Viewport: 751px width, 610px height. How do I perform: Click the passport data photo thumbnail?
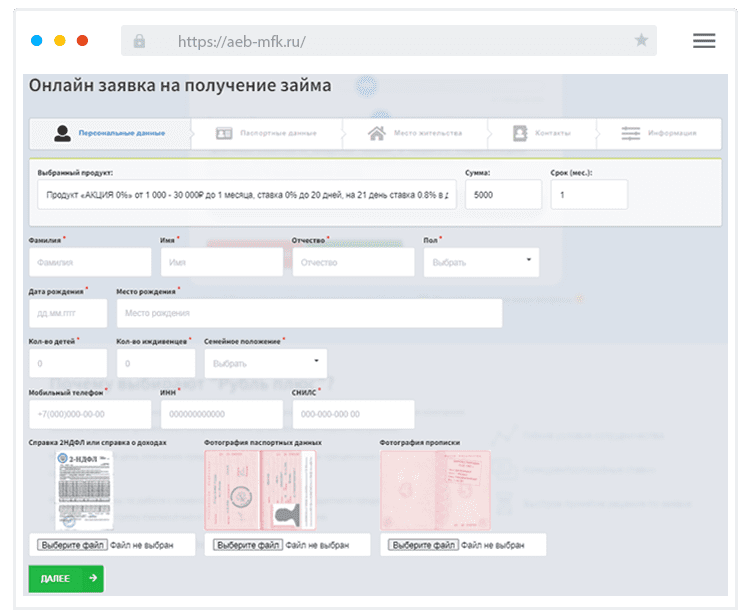[260, 488]
